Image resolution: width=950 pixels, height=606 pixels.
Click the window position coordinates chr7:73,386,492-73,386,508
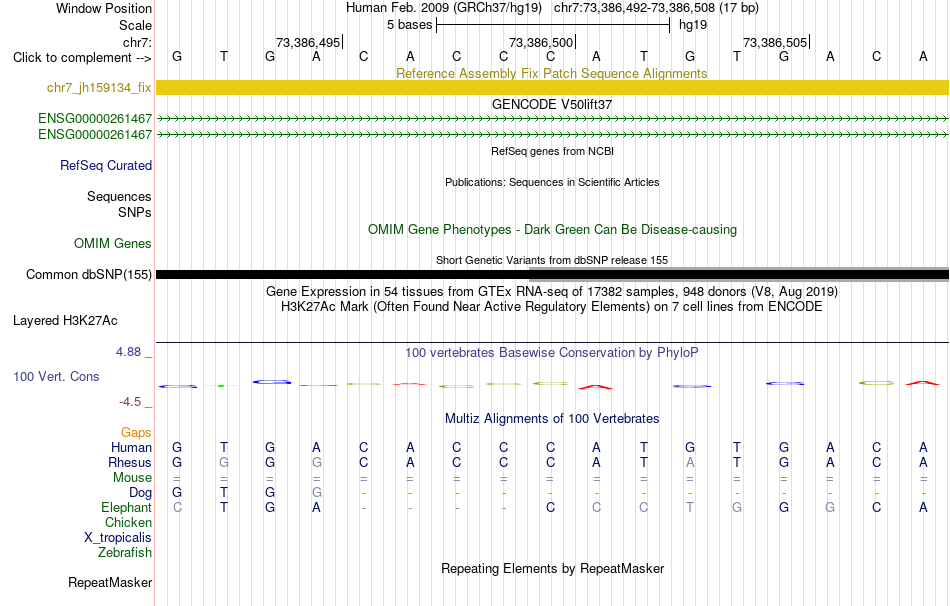pyautogui.click(x=634, y=8)
